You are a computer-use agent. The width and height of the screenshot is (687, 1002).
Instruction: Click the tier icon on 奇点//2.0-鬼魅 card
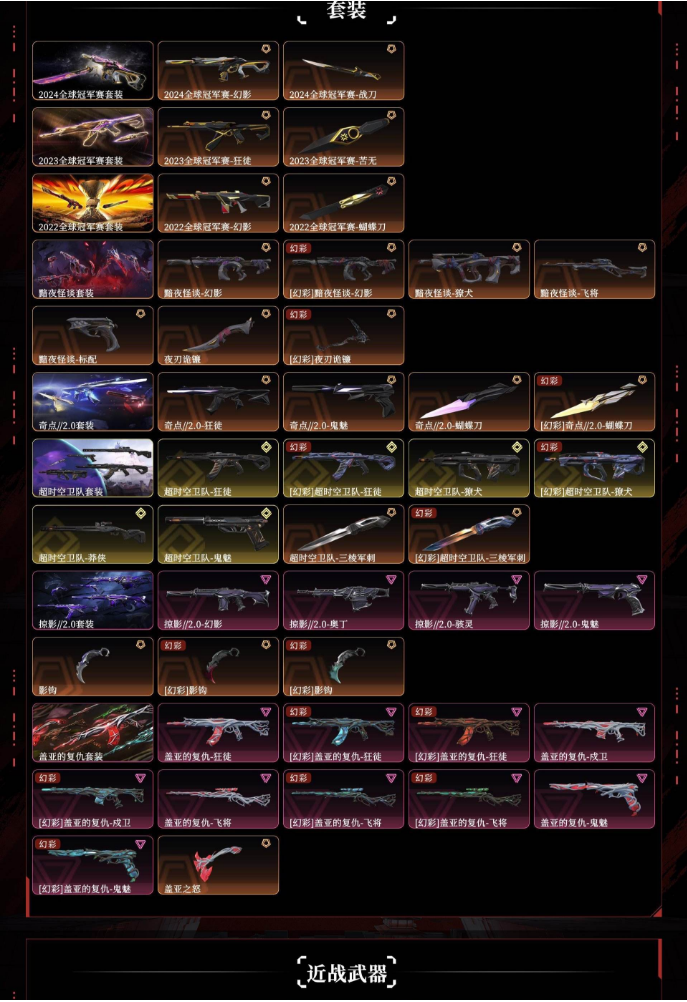pos(391,380)
